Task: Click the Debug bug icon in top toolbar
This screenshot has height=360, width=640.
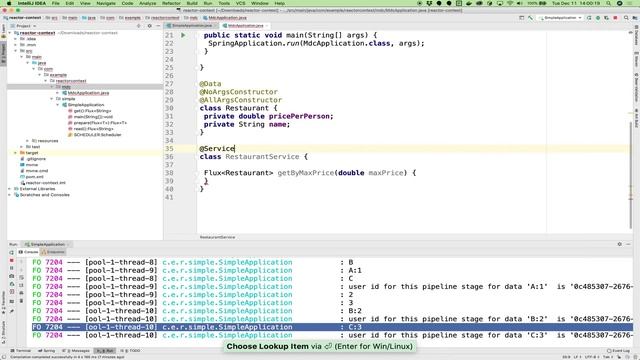Action: [x=598, y=18]
